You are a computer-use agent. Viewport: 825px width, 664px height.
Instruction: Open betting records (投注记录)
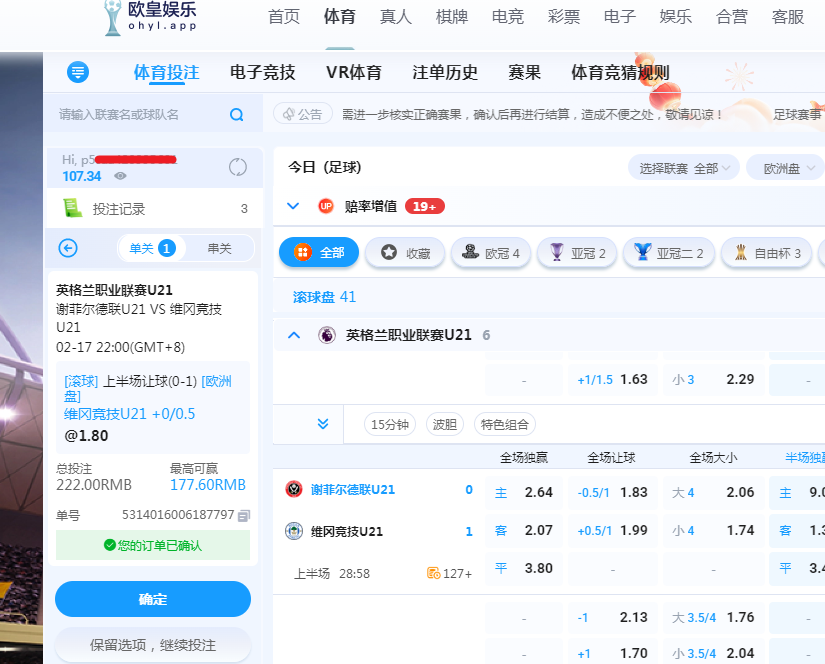[x=118, y=209]
